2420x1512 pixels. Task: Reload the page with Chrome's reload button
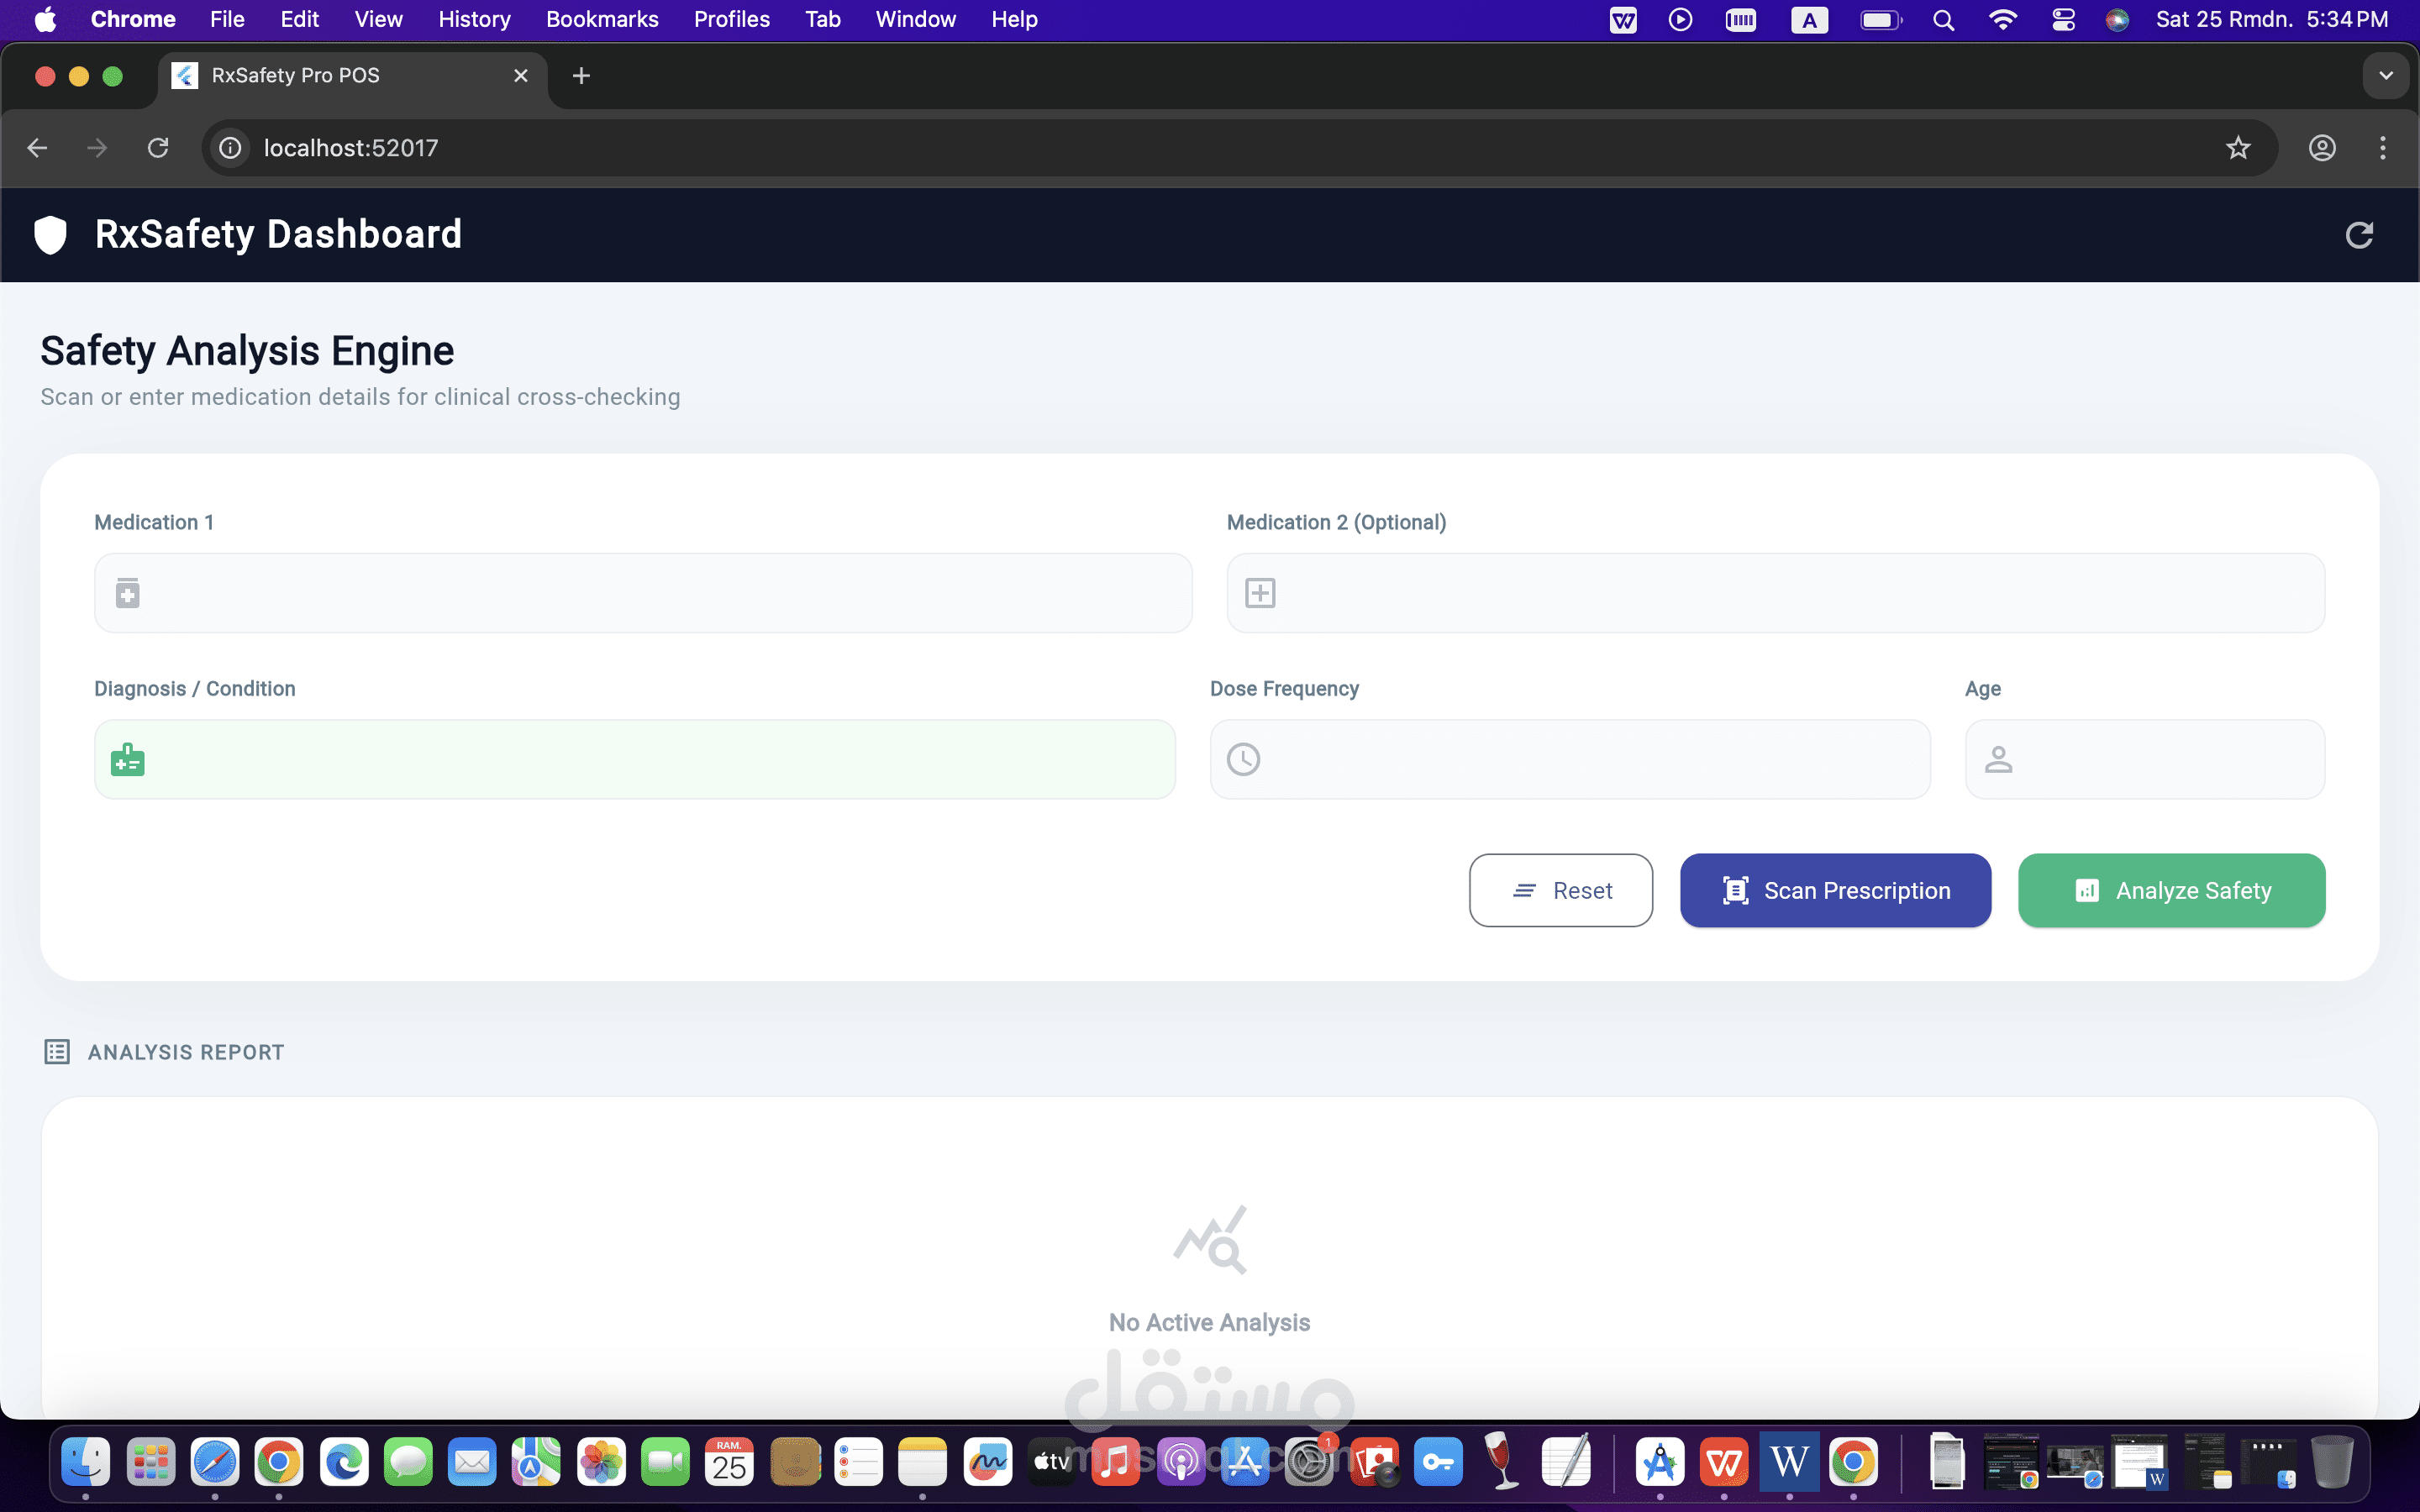[x=158, y=148]
